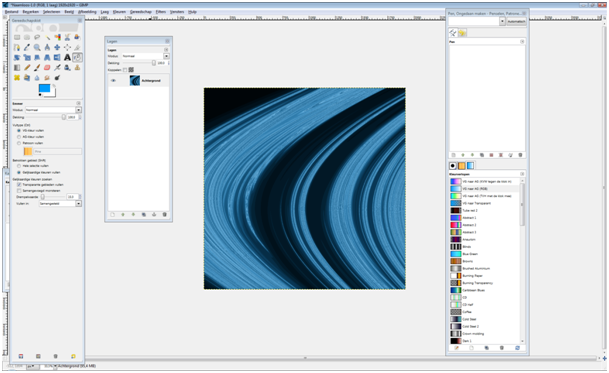Select the Scissors Select tool
The width and height of the screenshot is (609, 373).
[x=67, y=37]
